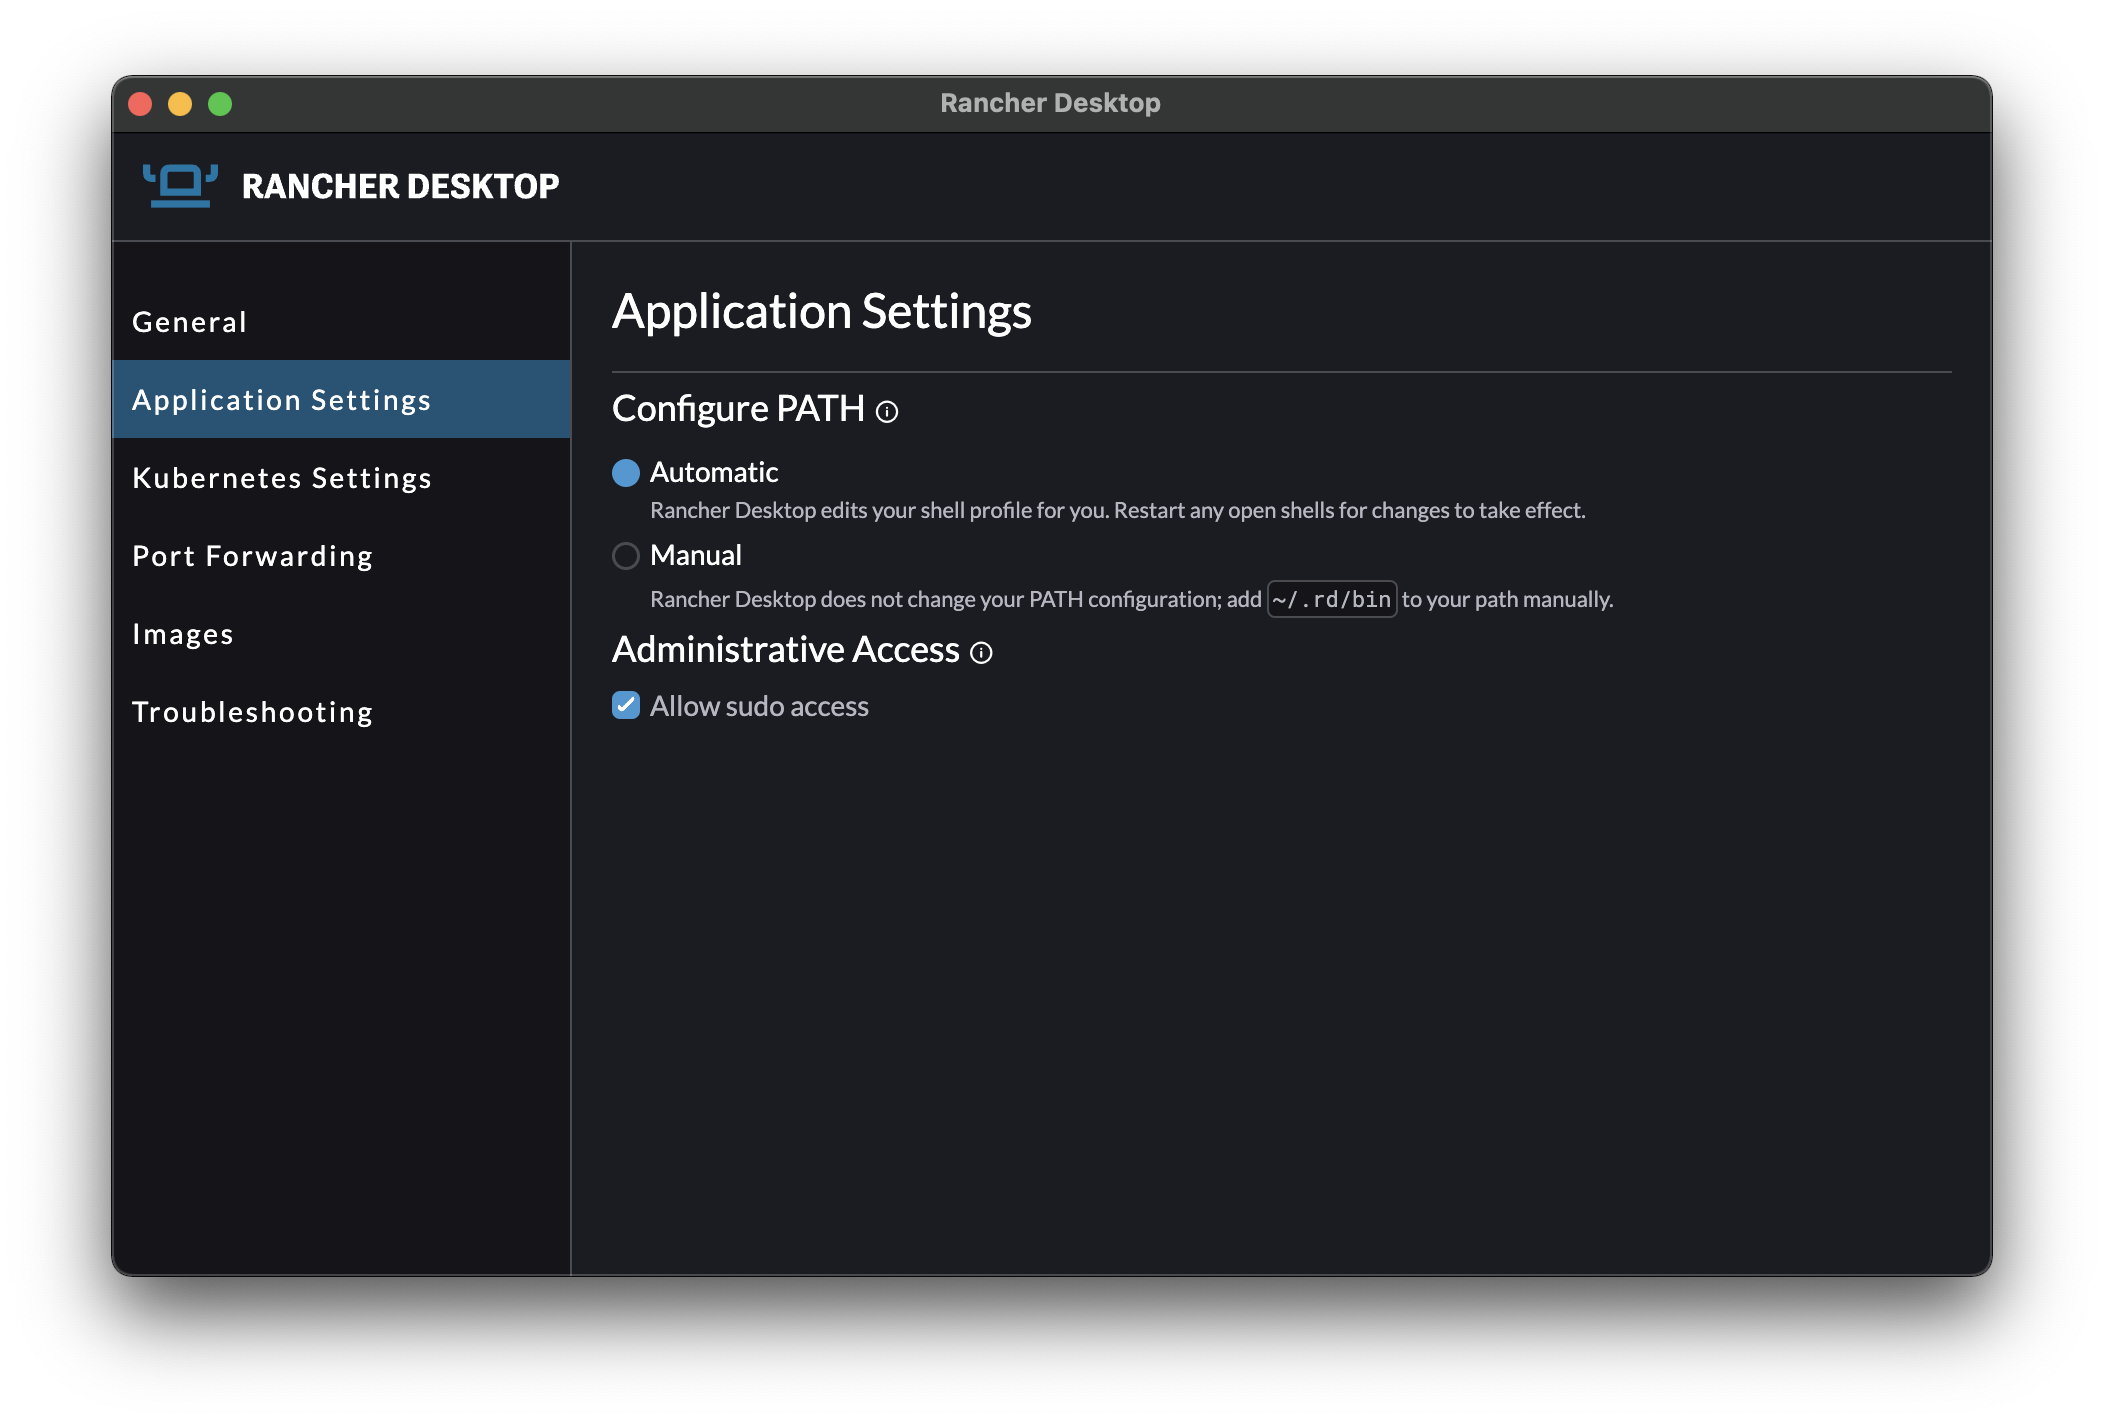Click the Administrative Access info icon

[x=982, y=653]
